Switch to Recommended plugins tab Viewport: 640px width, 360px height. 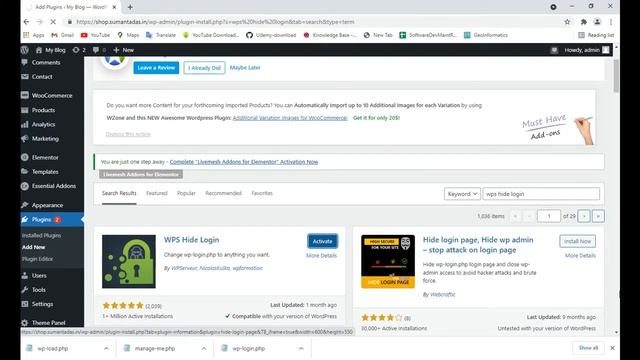[223, 193]
